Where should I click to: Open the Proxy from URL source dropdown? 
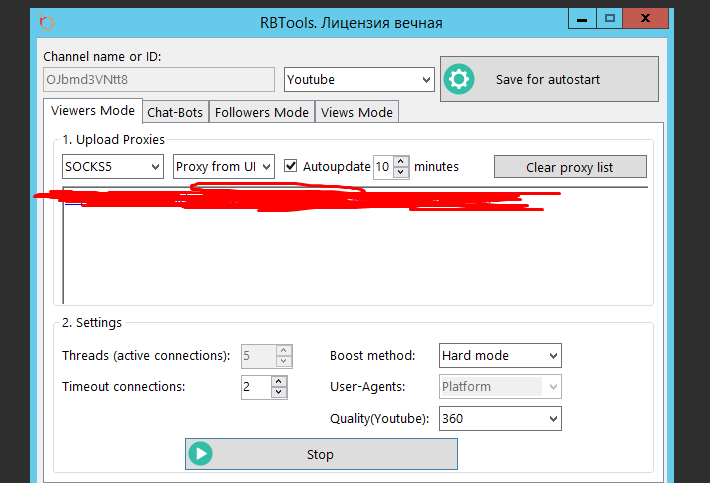[x=223, y=167]
